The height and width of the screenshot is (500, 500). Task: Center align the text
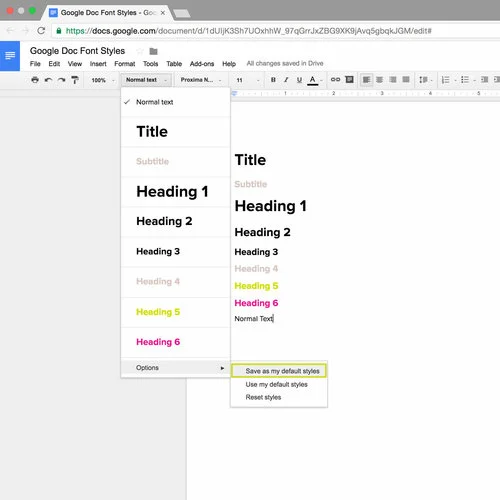[379, 80]
